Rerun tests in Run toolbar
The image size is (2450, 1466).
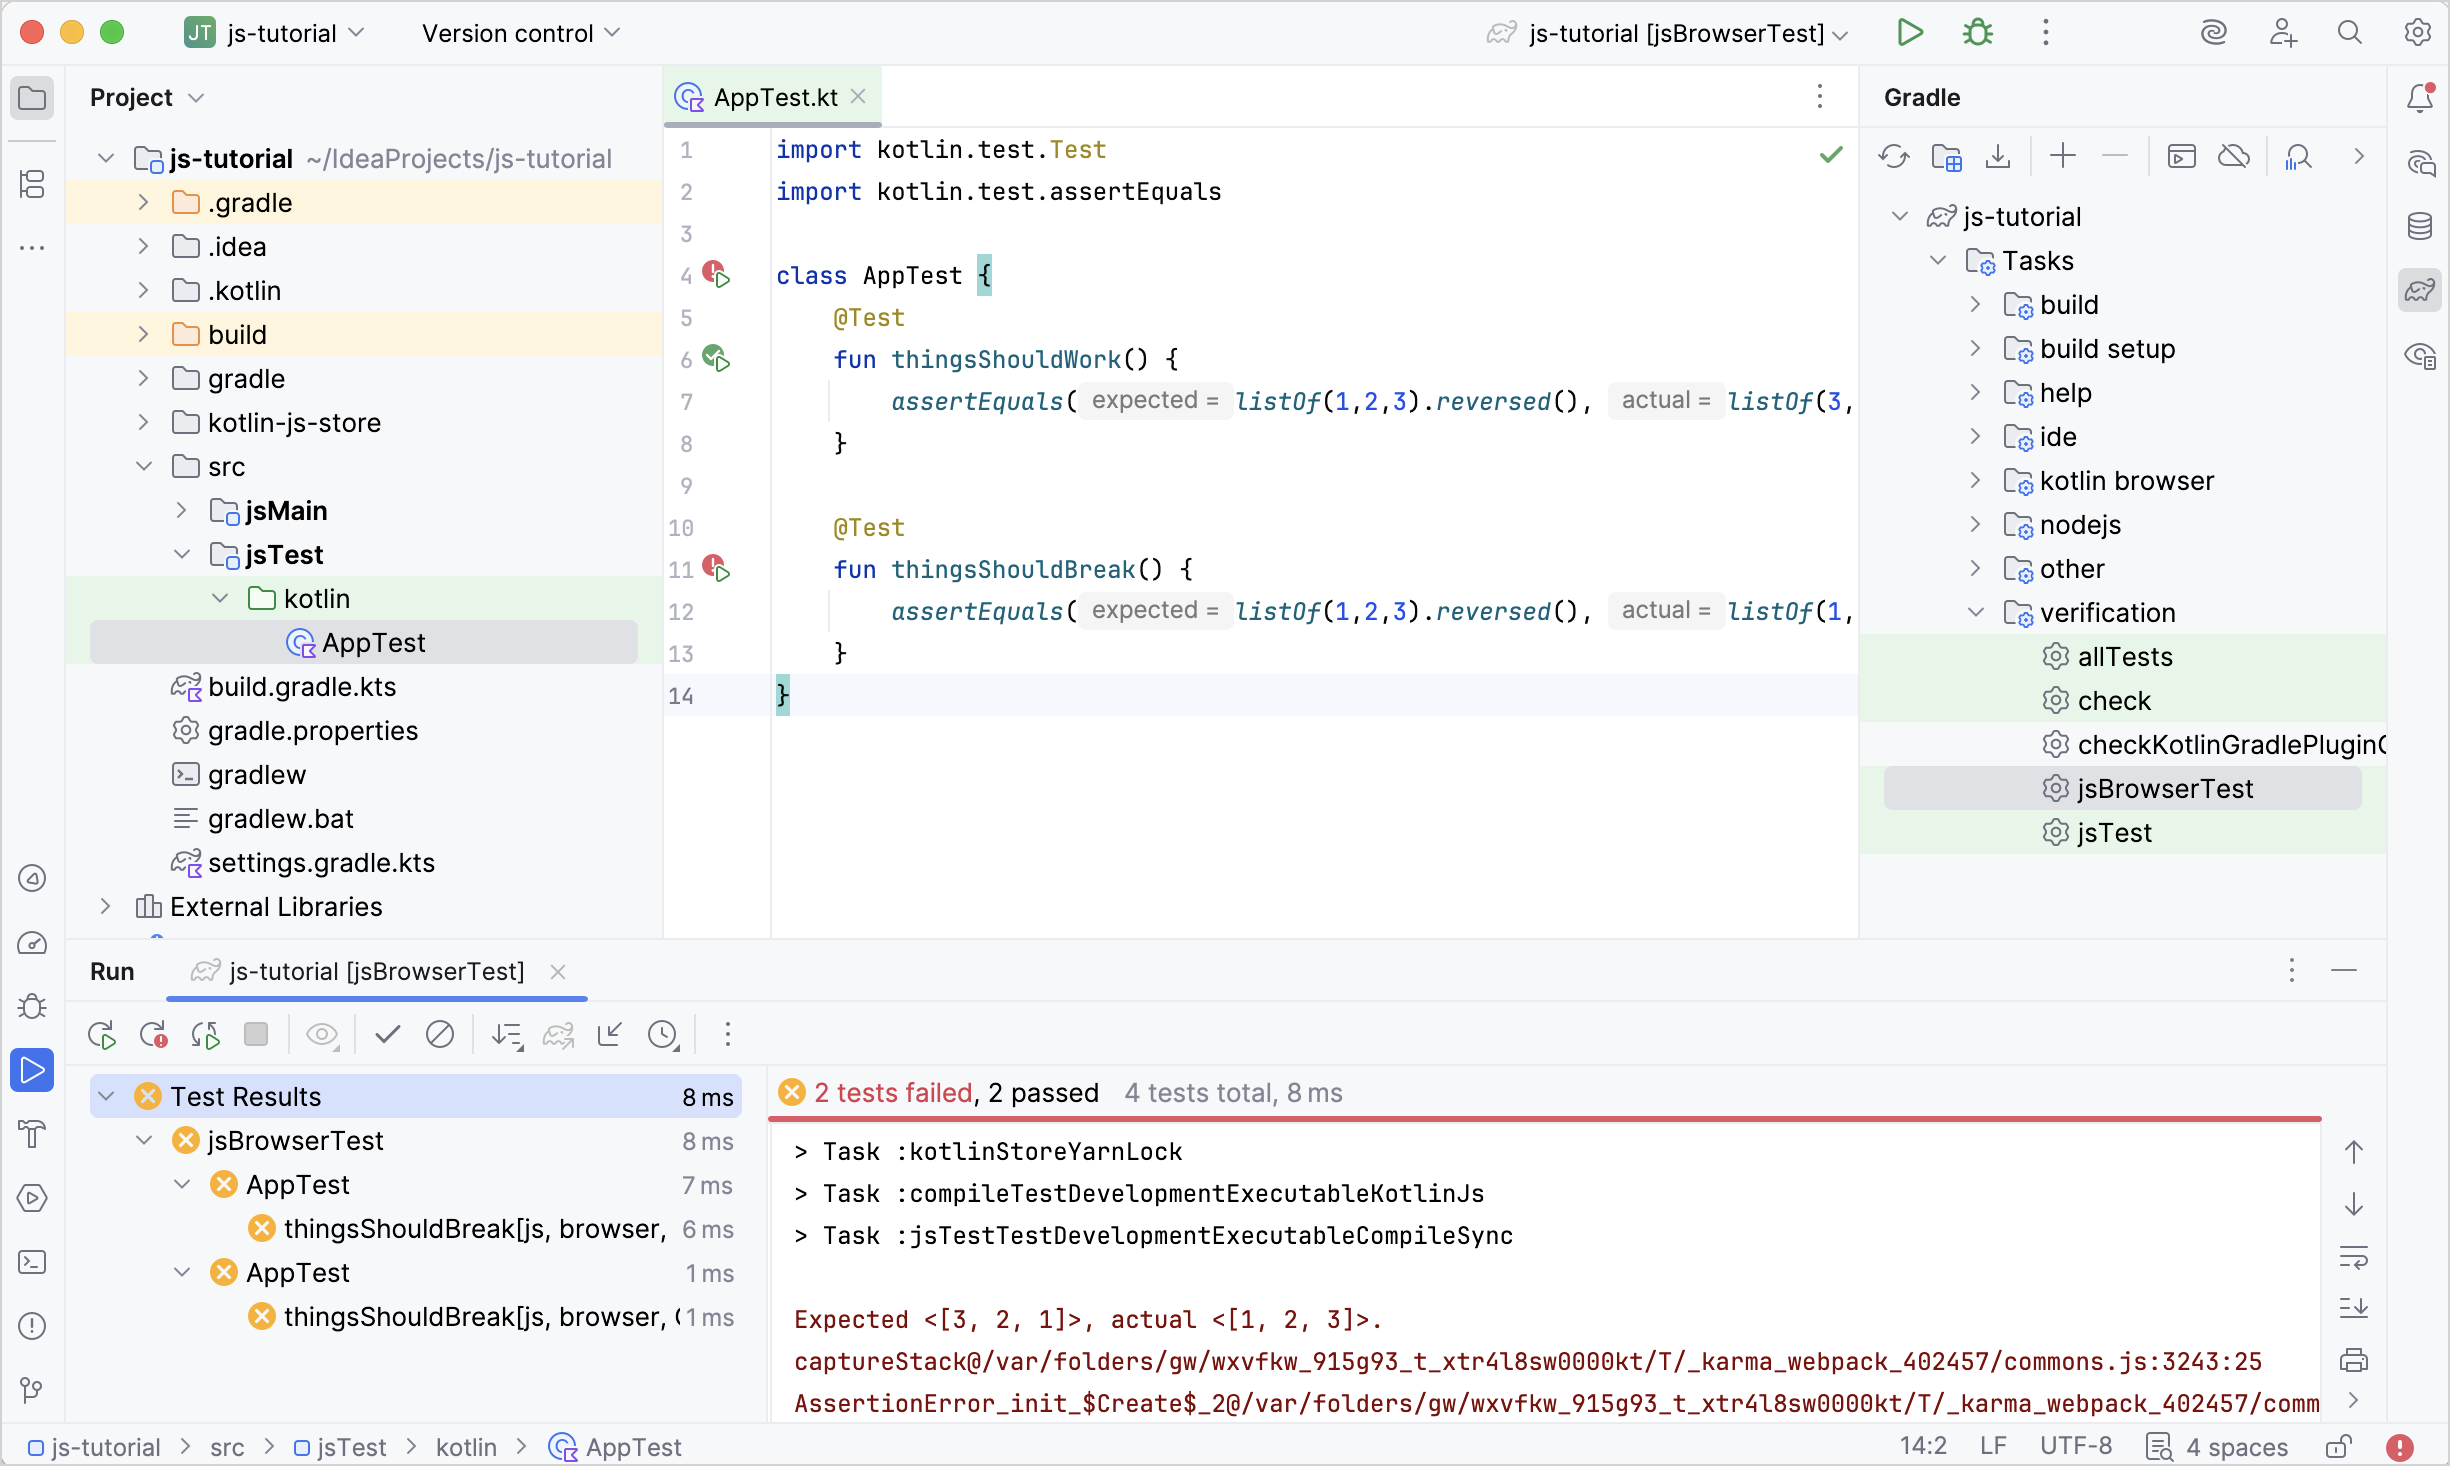pyautogui.click(x=102, y=1034)
